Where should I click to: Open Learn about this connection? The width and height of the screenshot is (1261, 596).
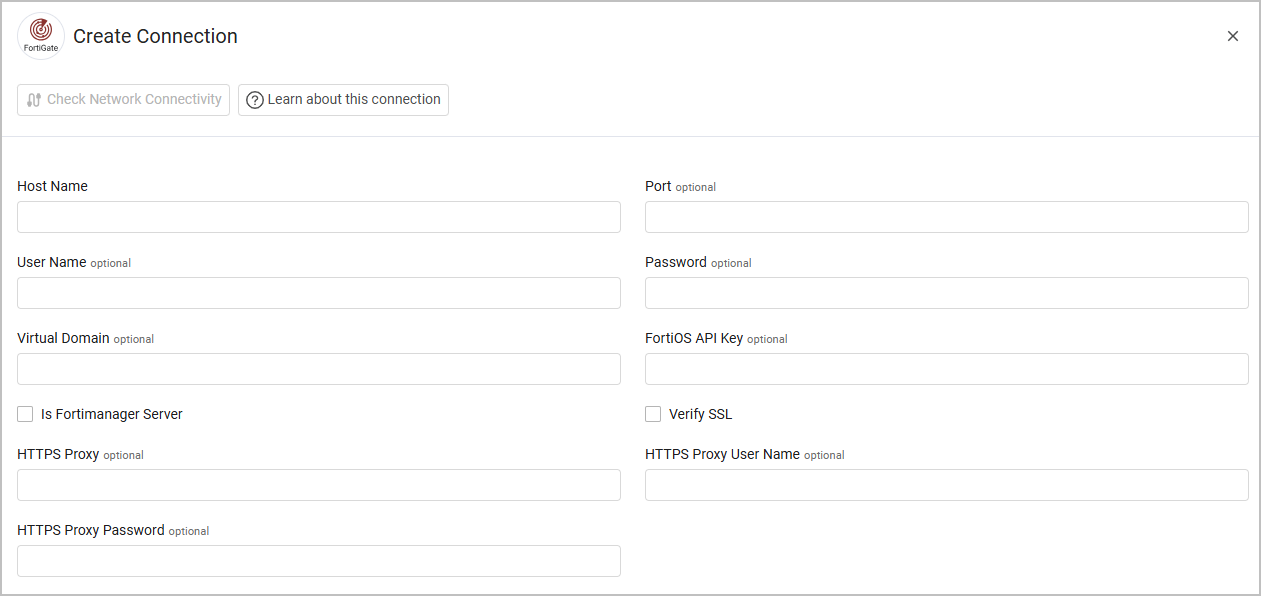343,100
